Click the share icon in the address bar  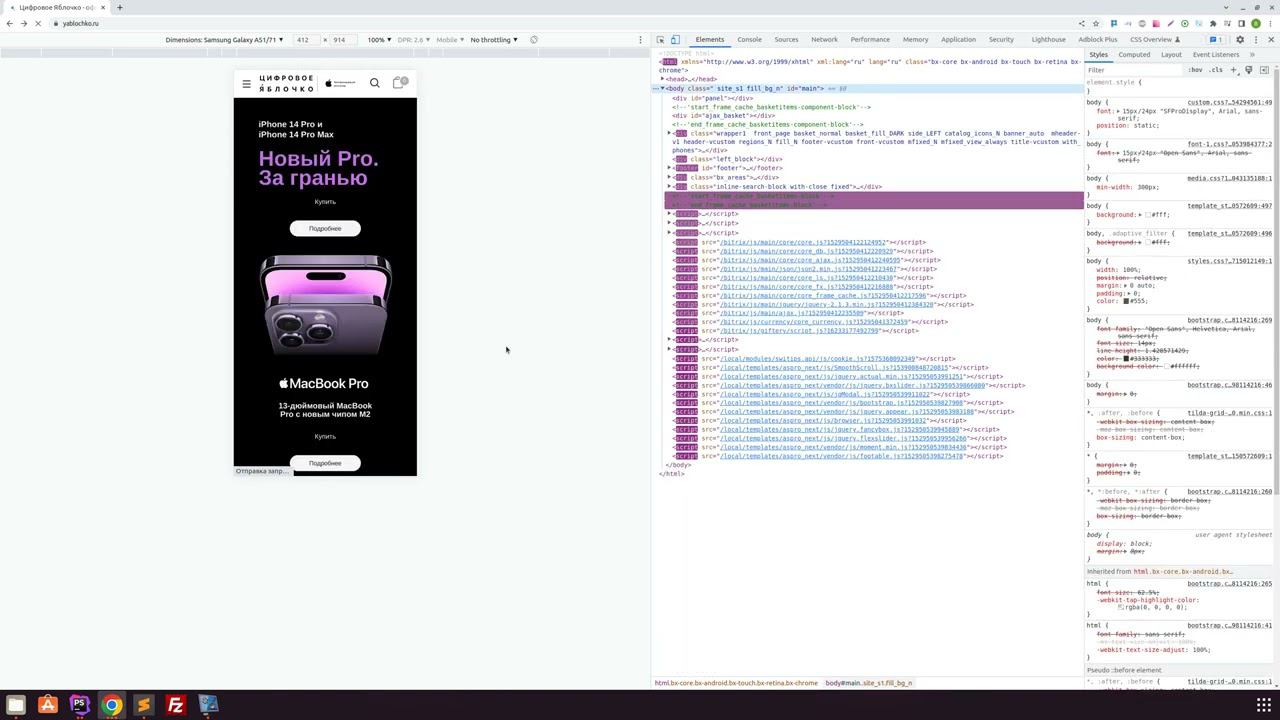pyautogui.click(x=1082, y=23)
